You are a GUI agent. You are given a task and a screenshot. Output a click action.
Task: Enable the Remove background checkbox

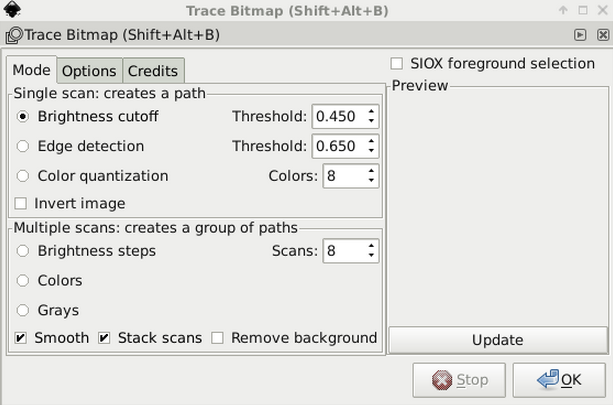pyautogui.click(x=217, y=338)
